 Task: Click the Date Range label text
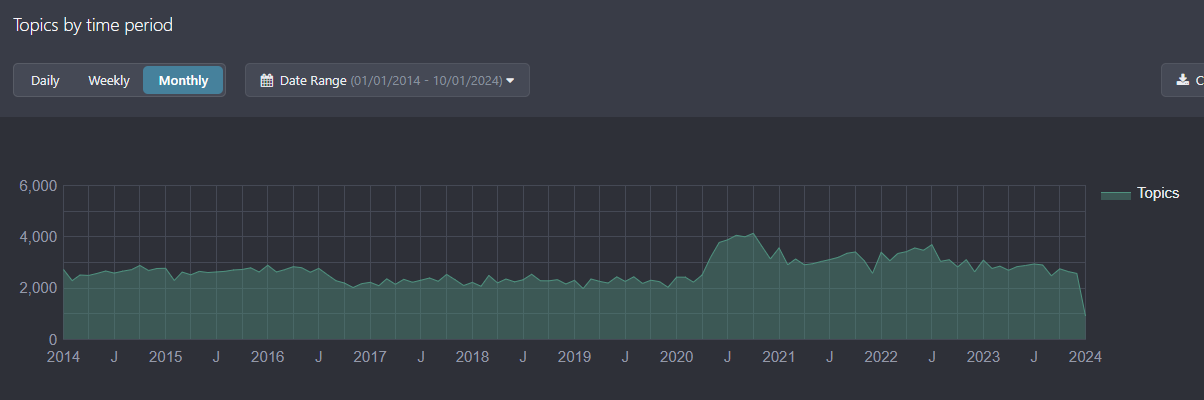[x=313, y=81]
